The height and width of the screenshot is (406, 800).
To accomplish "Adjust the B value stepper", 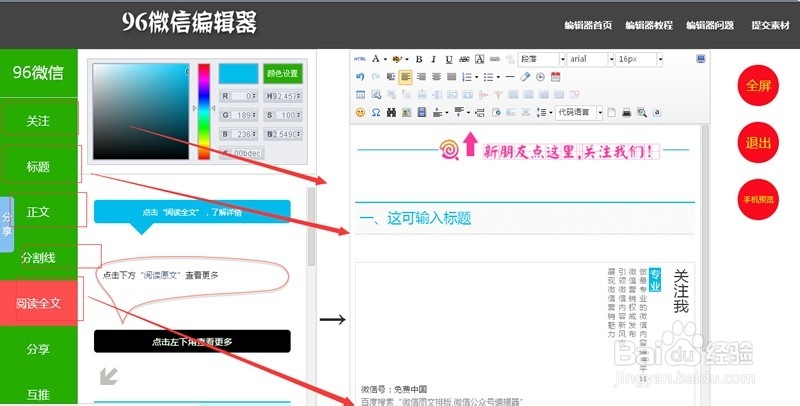I will [254, 134].
